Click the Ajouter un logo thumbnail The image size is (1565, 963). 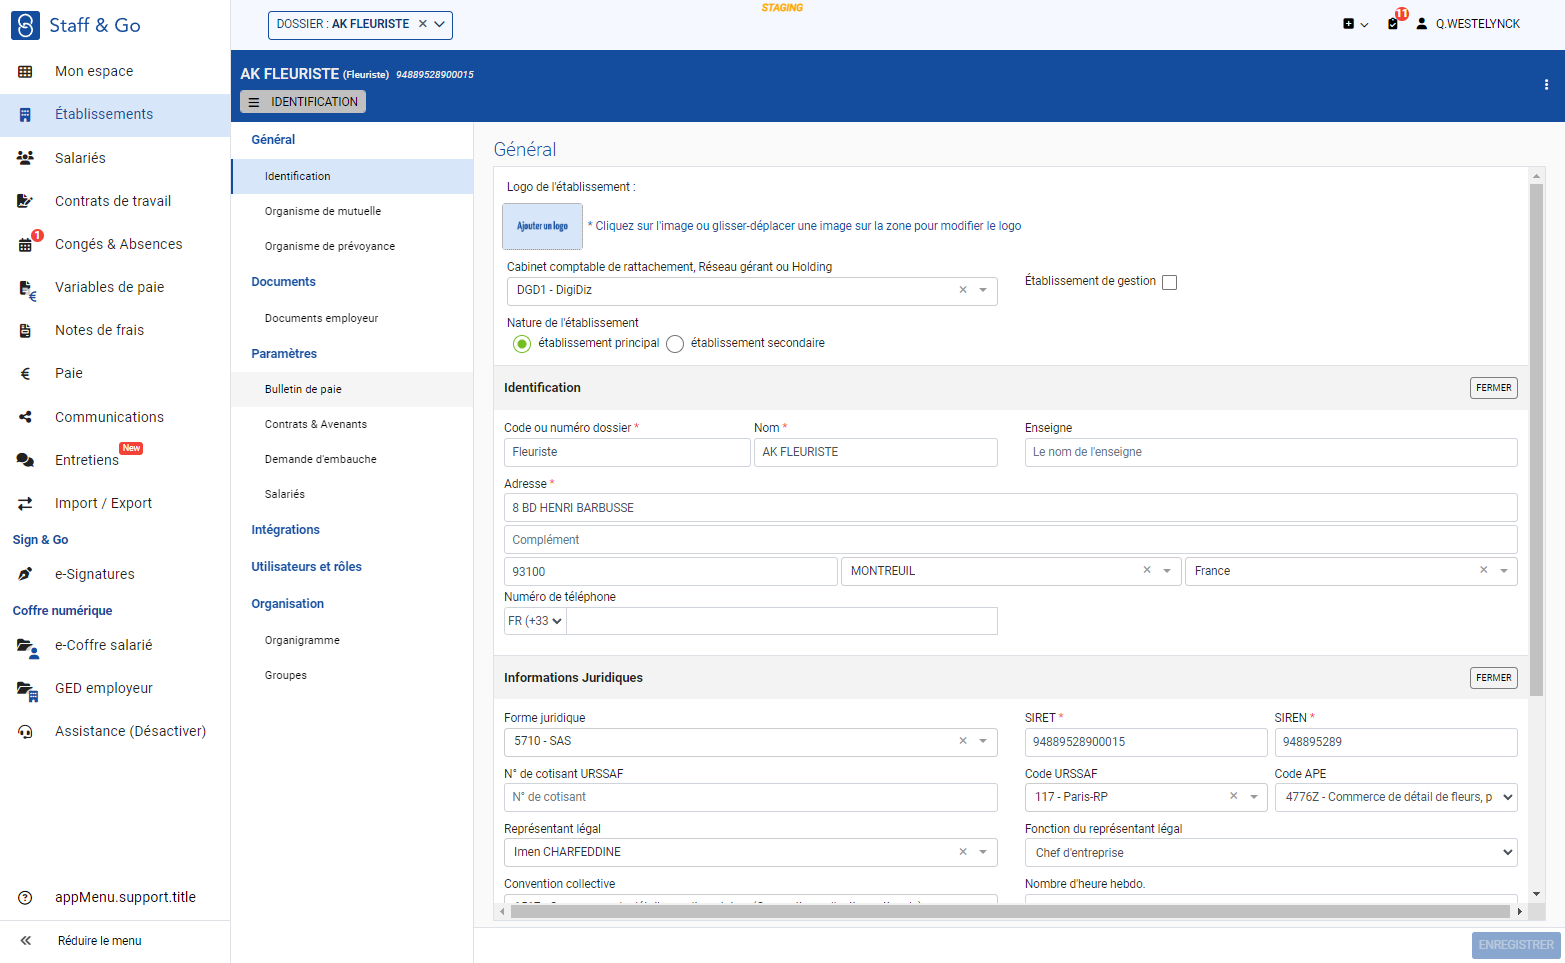point(542,226)
